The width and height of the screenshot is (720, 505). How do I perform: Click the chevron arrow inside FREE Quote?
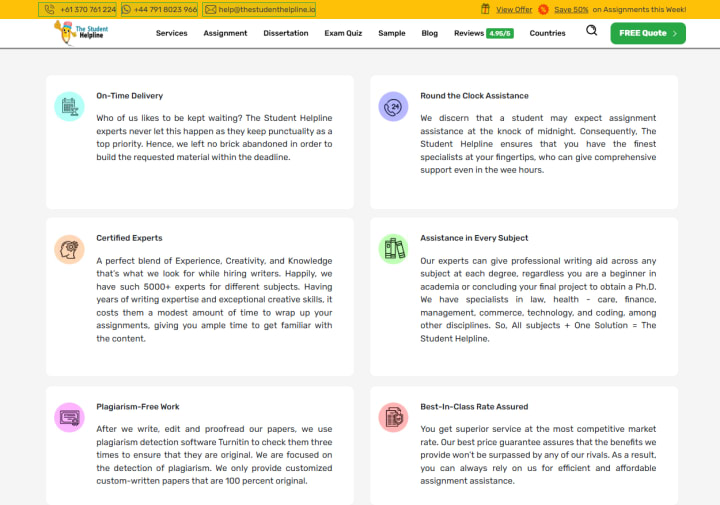tap(675, 34)
